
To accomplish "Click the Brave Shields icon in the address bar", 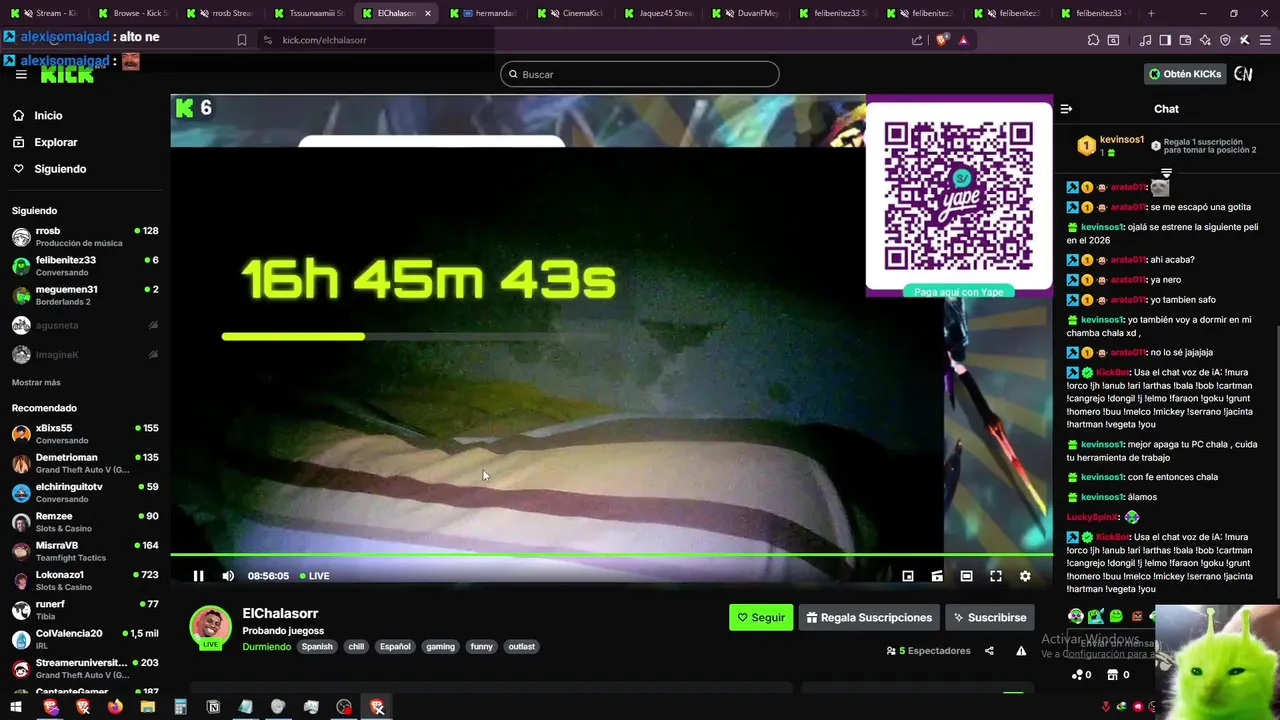I will pyautogui.click(x=941, y=40).
